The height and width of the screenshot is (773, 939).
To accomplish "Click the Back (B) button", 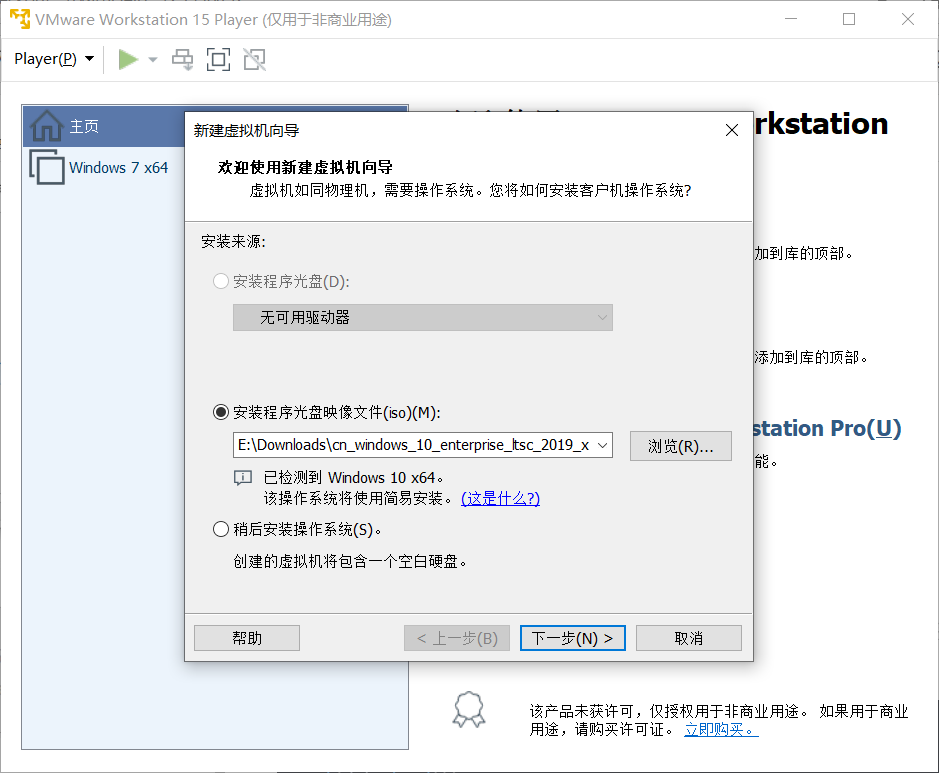I will 457,638.
